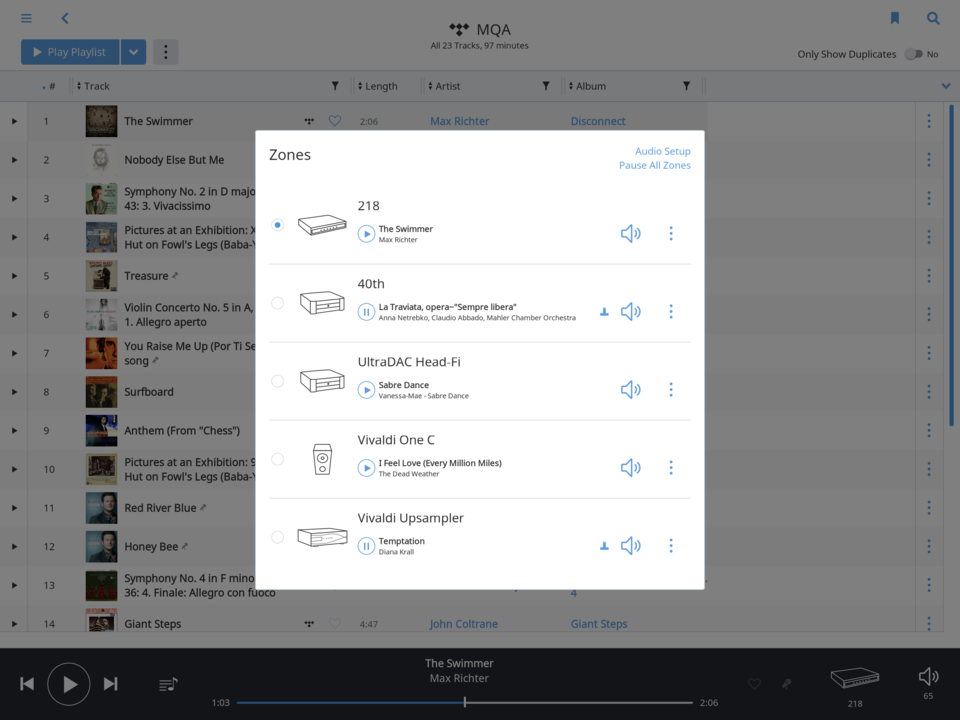Open the playlist three-dot menu beside Play Playlist

pyautogui.click(x=165, y=52)
